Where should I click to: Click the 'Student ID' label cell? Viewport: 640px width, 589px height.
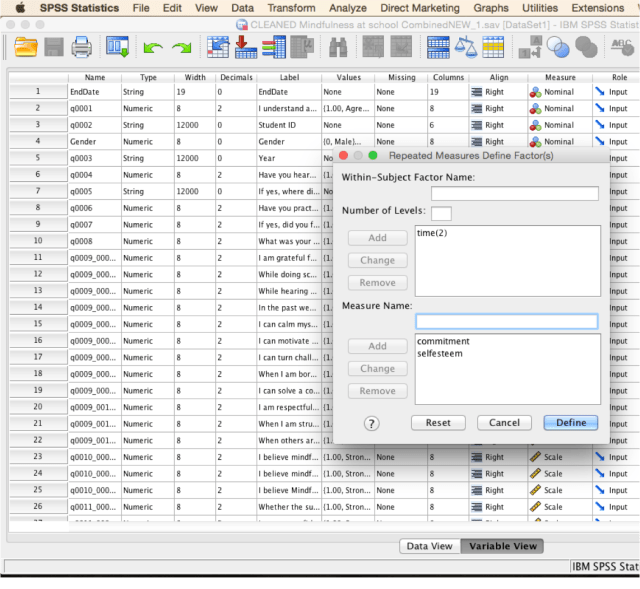coord(289,125)
